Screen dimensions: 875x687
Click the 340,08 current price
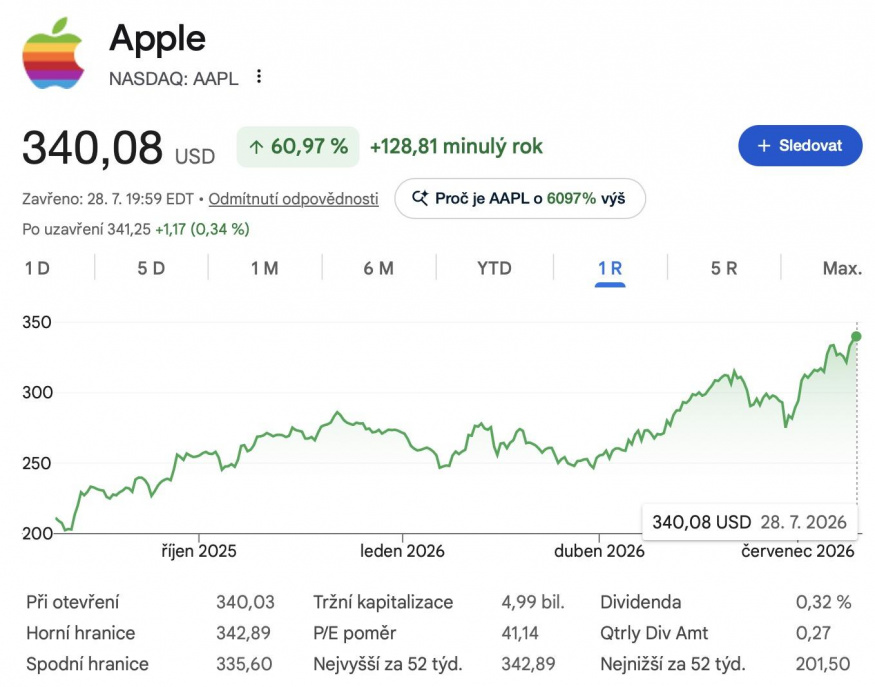pyautogui.click(x=93, y=148)
